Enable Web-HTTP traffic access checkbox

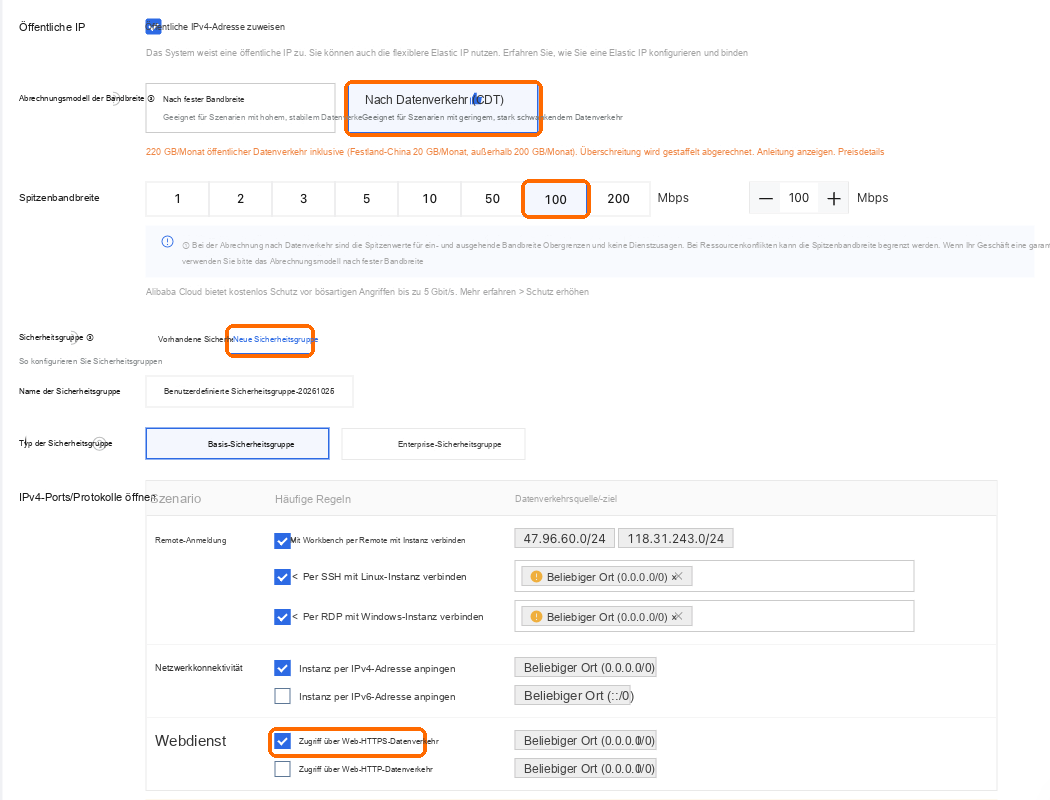[x=283, y=769]
